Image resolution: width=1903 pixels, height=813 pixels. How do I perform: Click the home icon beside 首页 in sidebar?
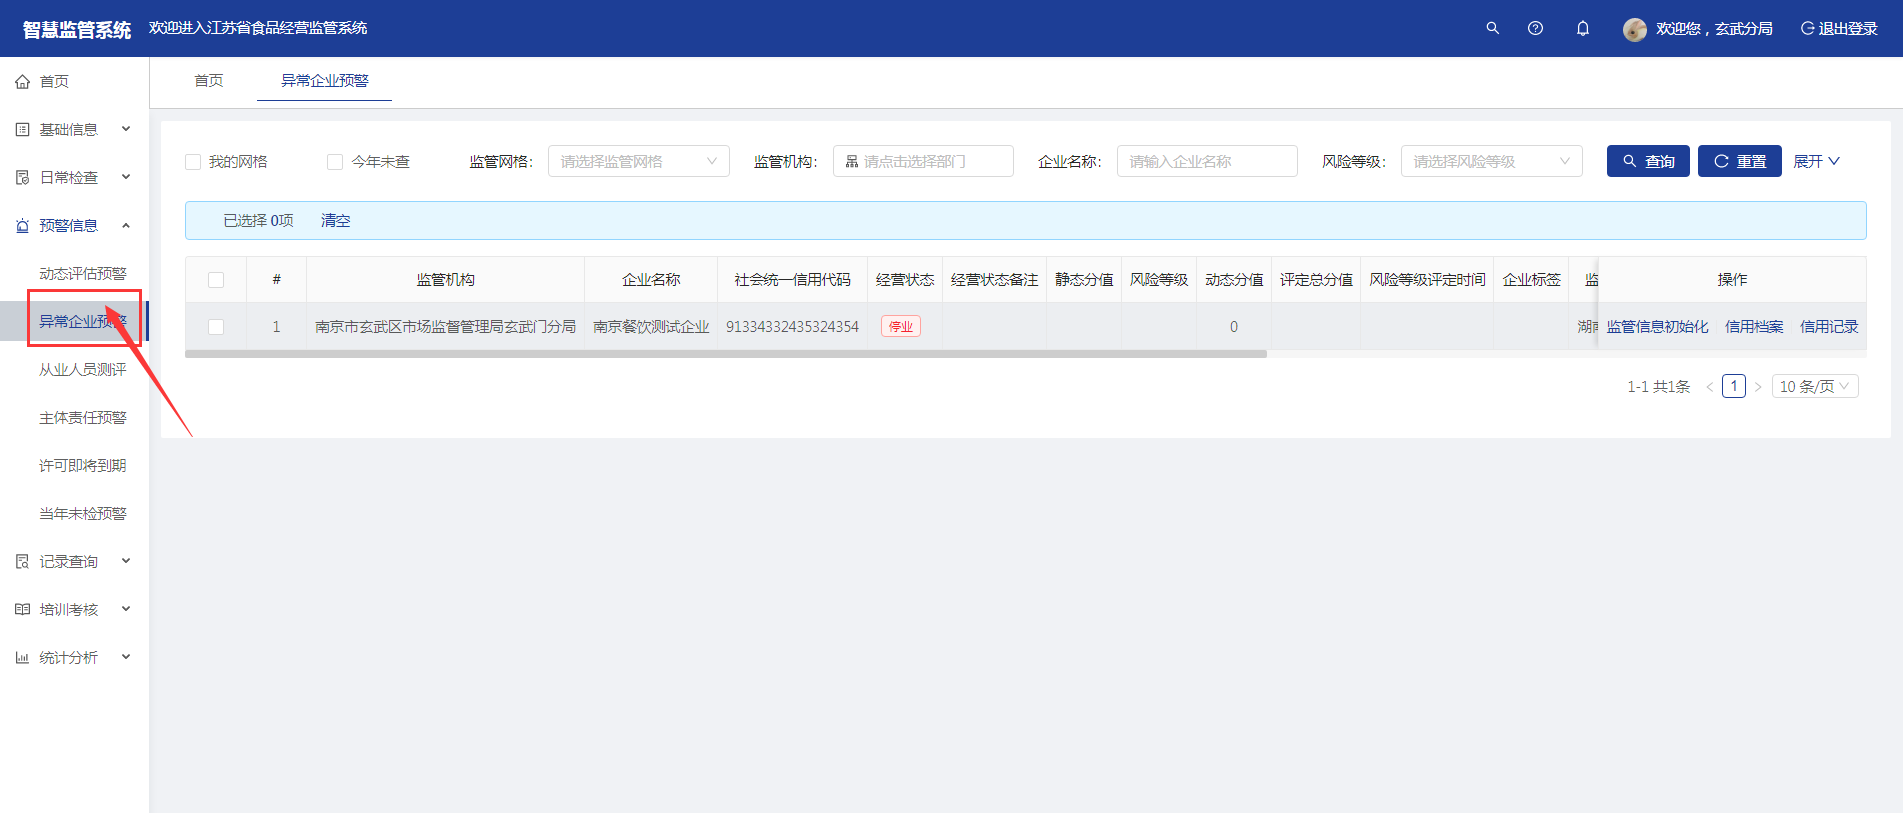click(x=22, y=82)
